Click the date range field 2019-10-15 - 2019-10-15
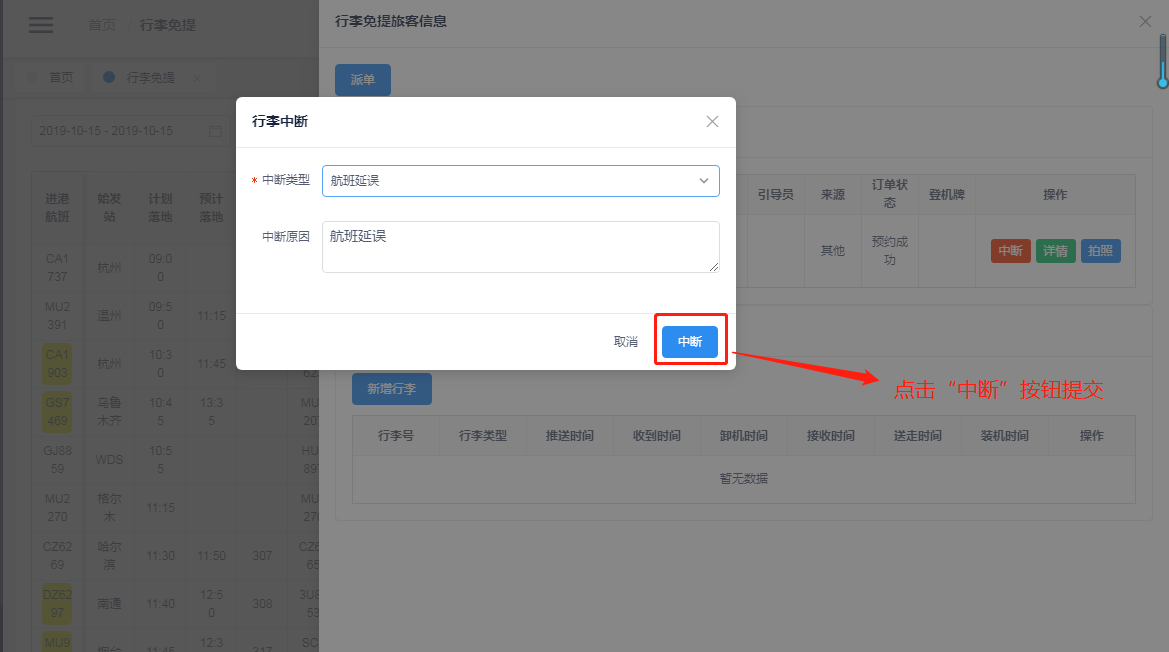 [x=131, y=131]
